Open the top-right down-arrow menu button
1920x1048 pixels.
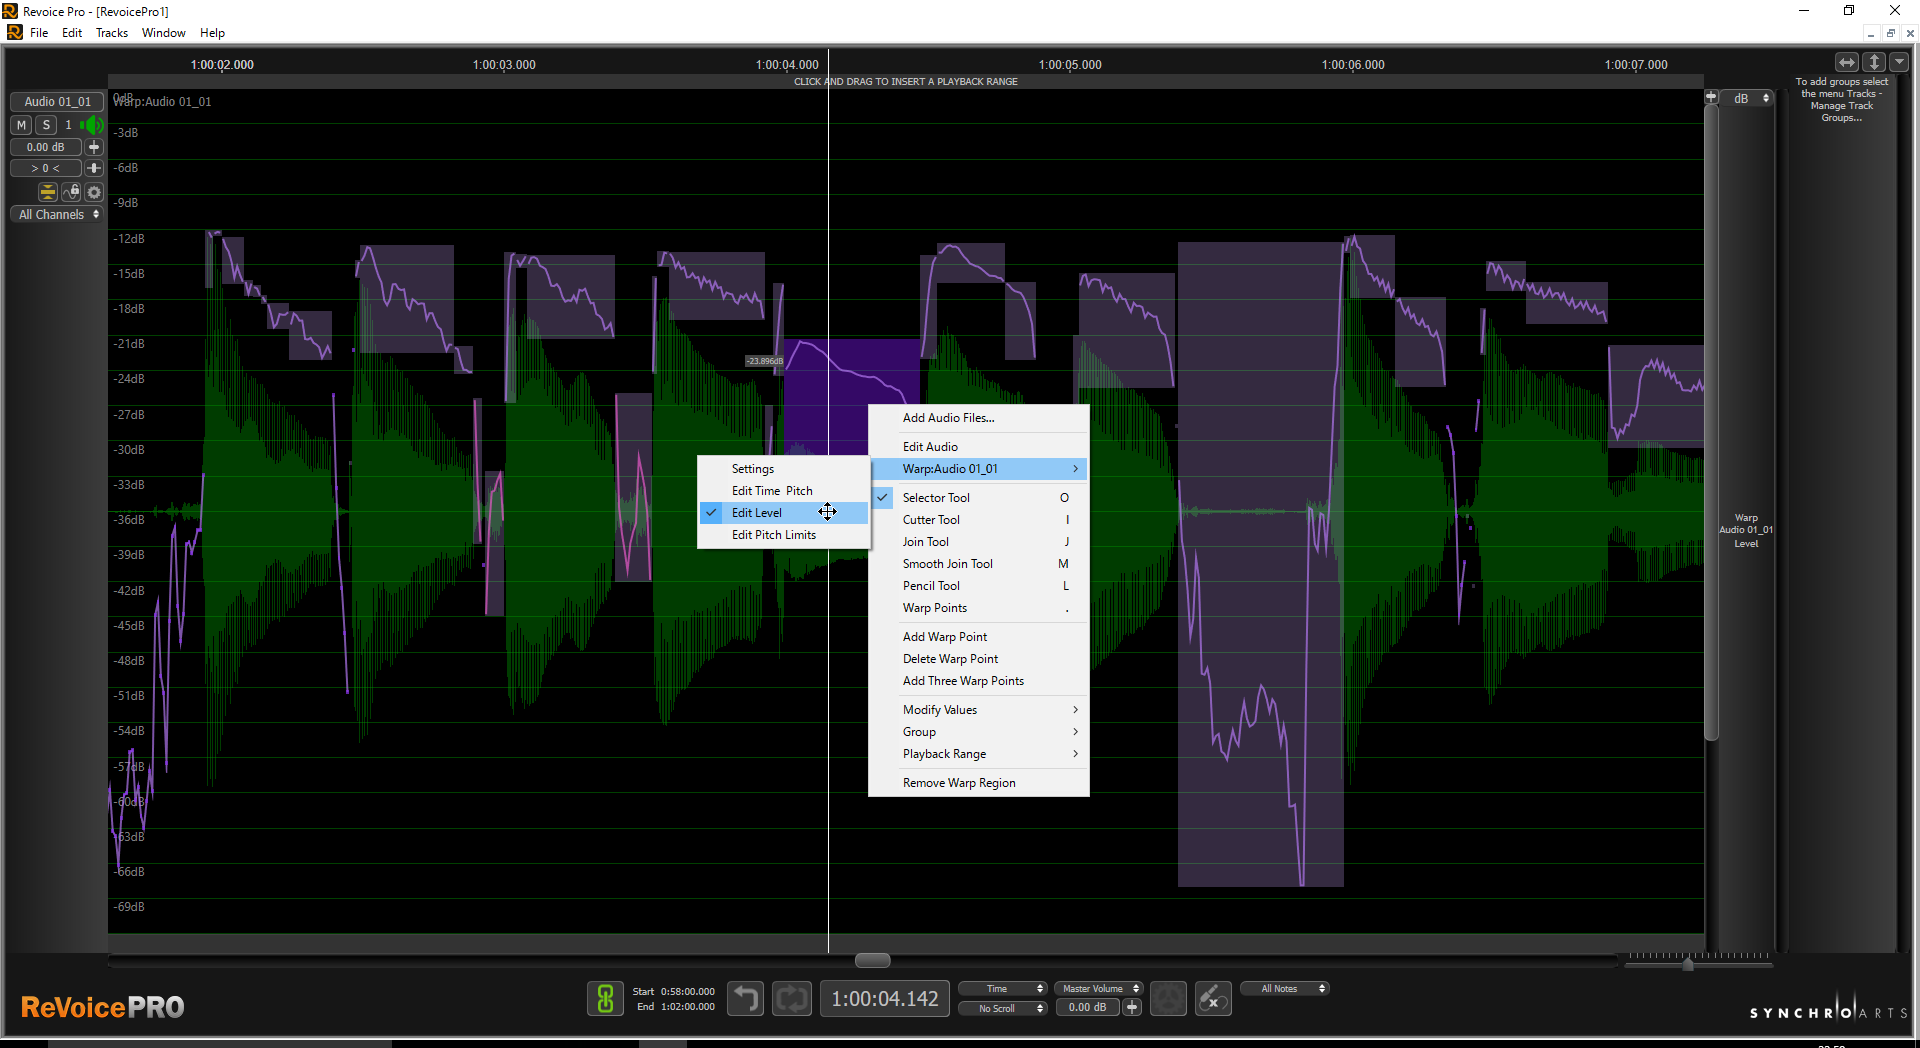[x=1899, y=62]
